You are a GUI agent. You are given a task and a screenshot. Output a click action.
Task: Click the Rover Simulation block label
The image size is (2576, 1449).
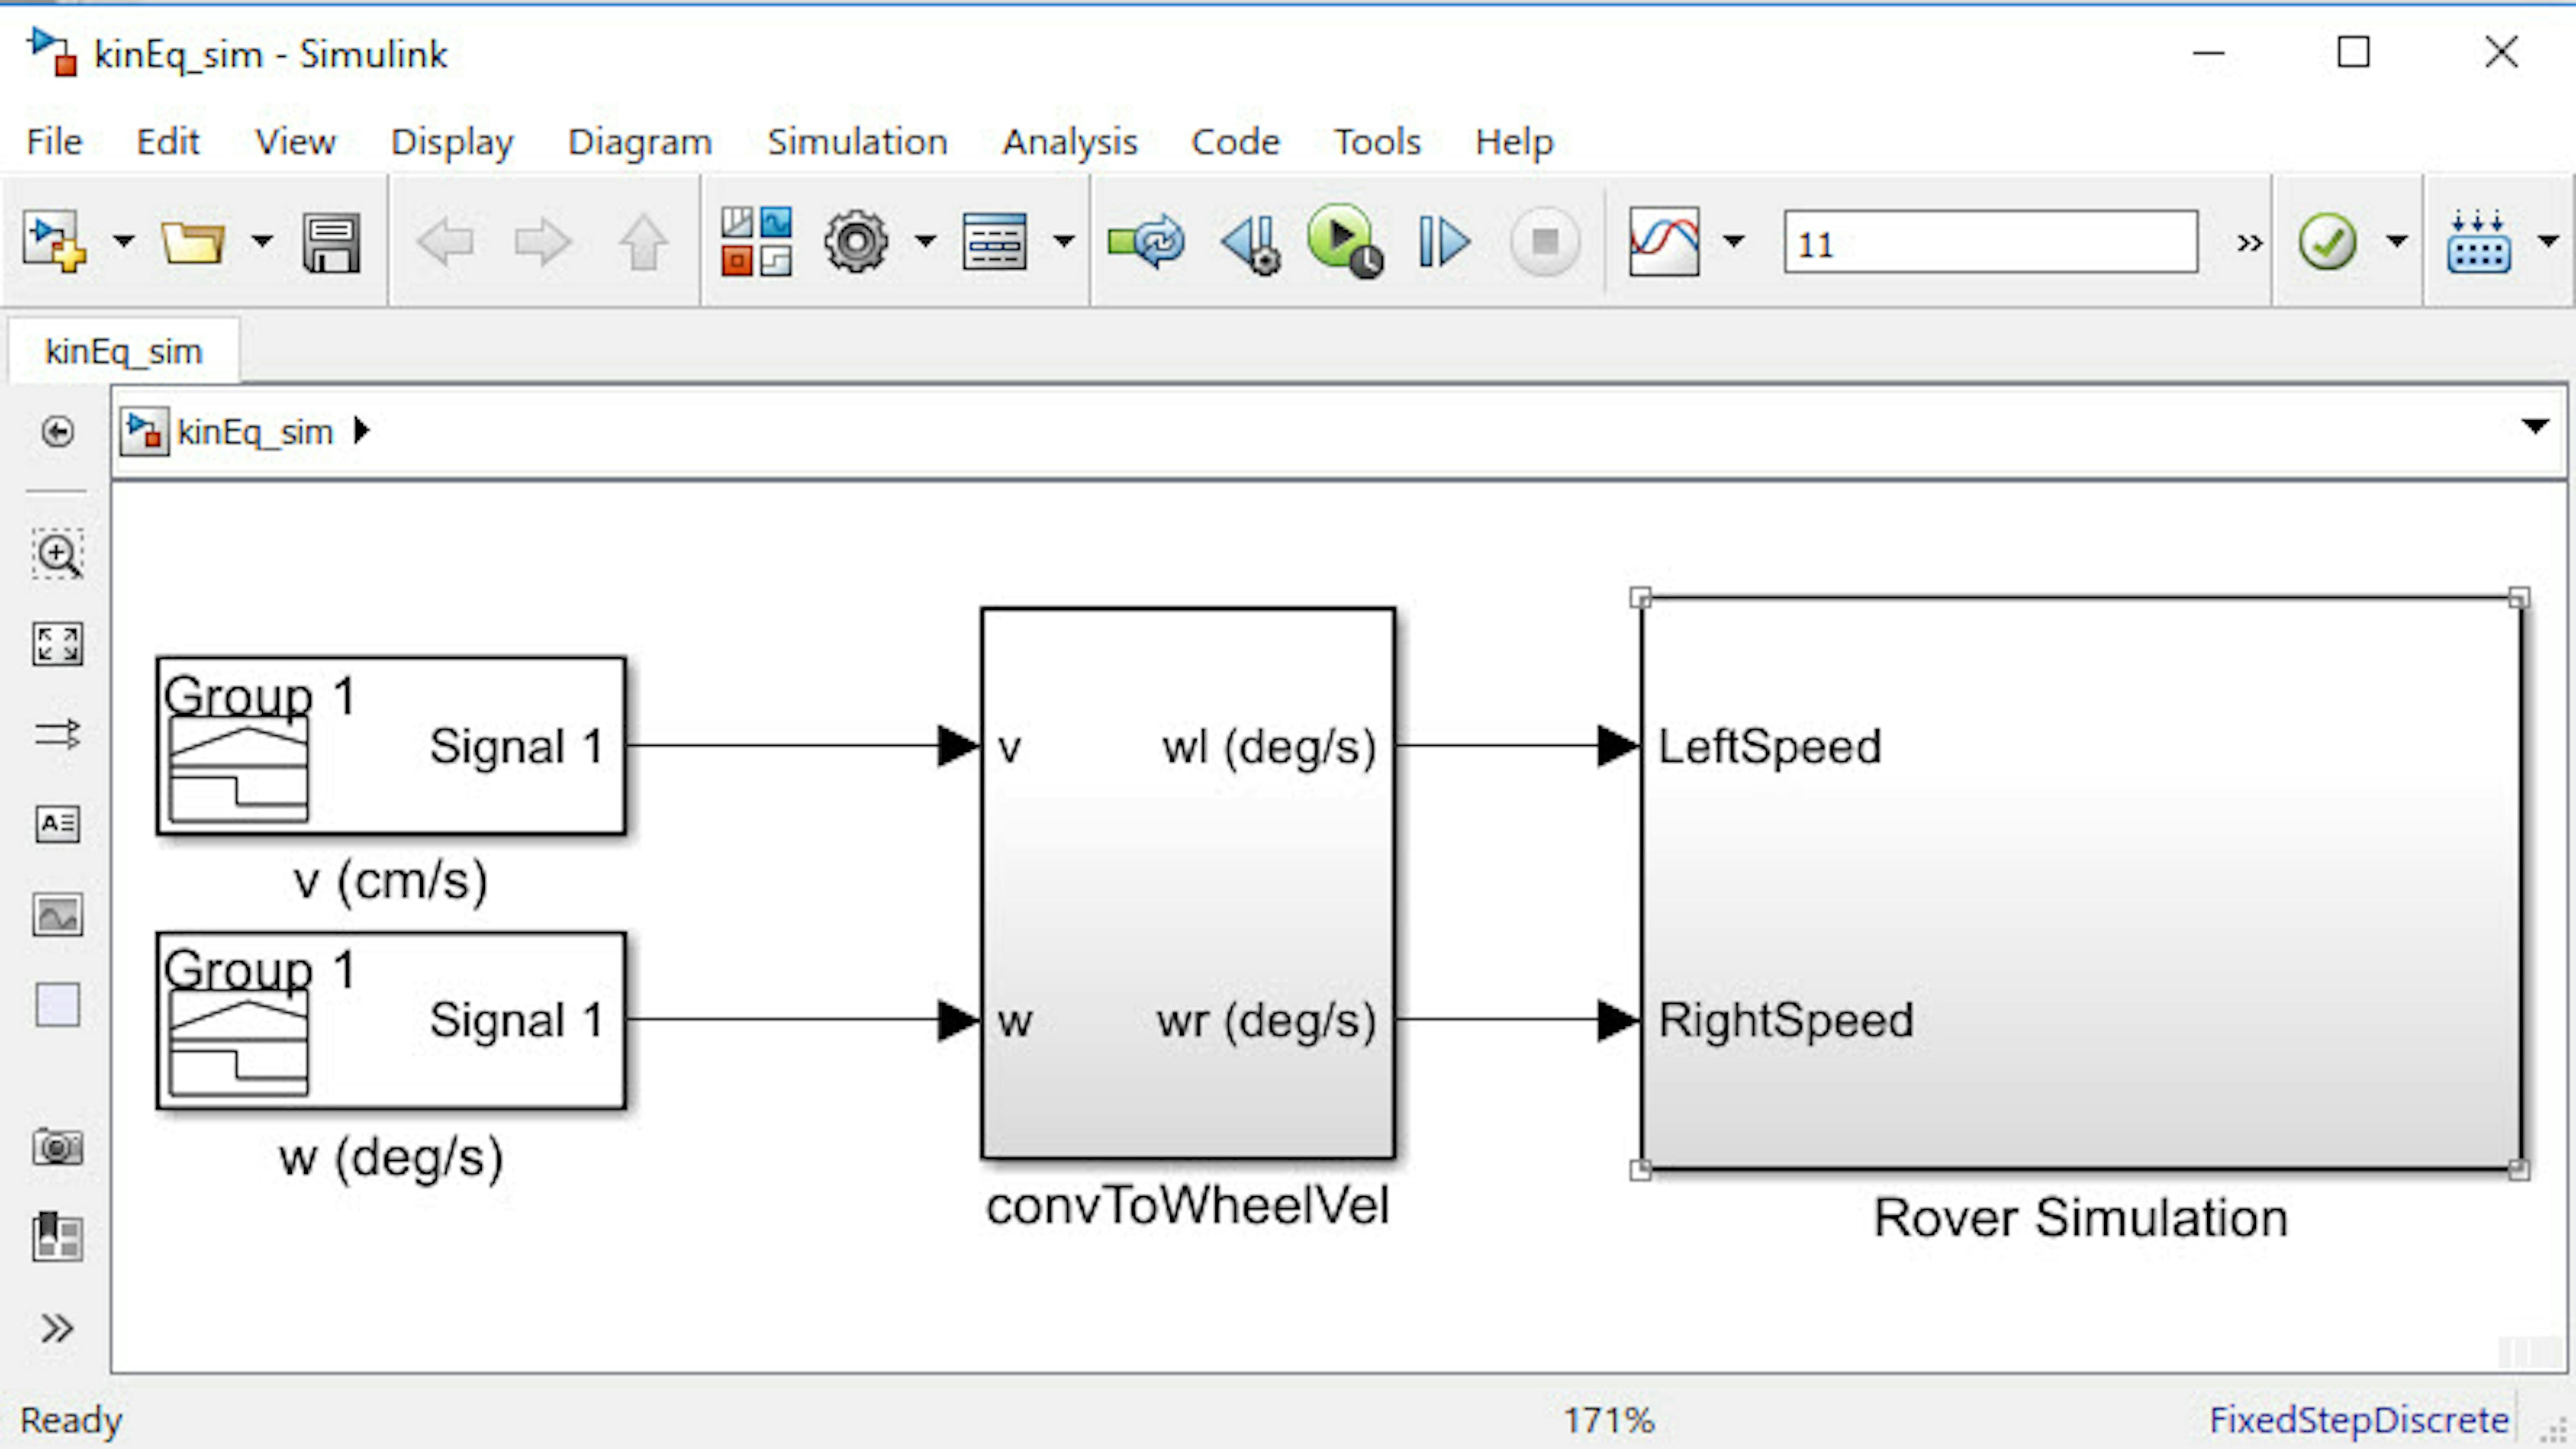2080,1218
